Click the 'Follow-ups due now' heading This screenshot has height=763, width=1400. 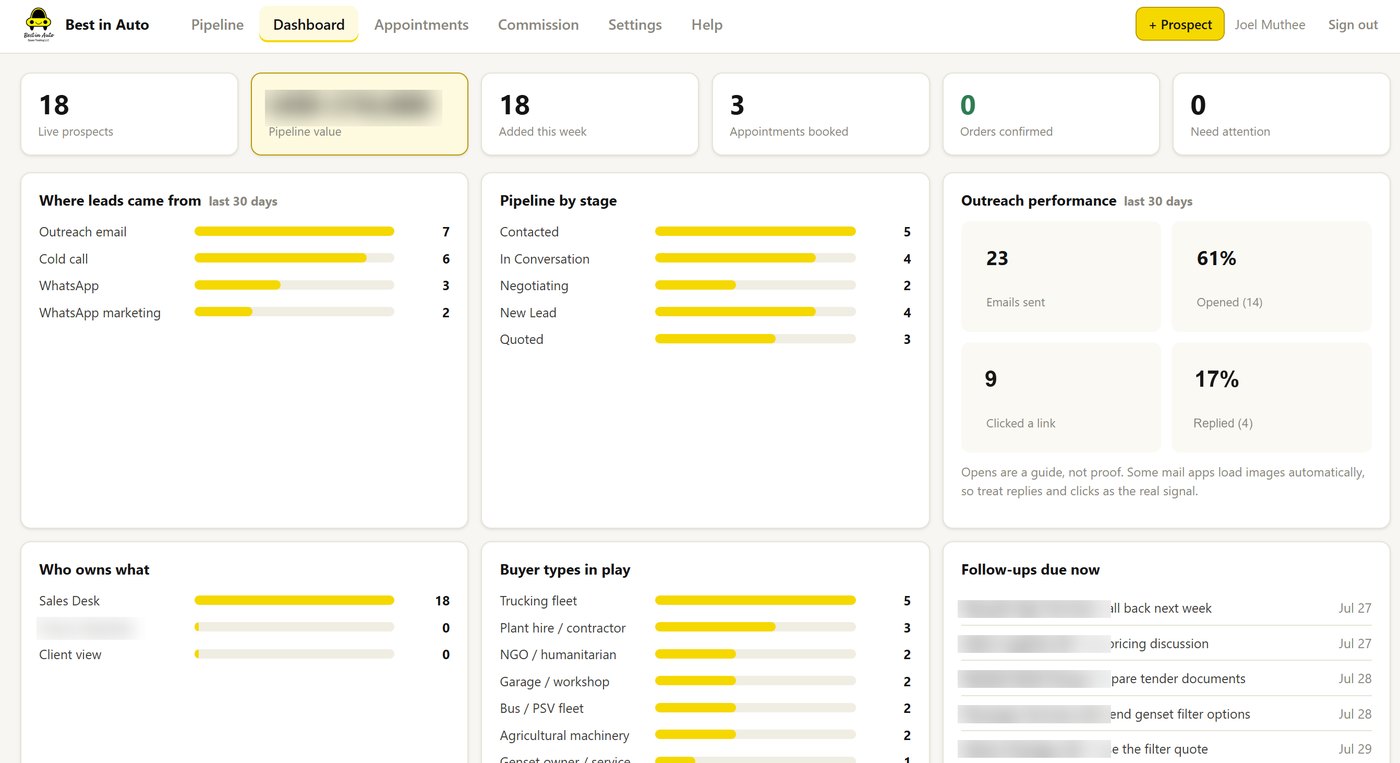[x=1030, y=570]
